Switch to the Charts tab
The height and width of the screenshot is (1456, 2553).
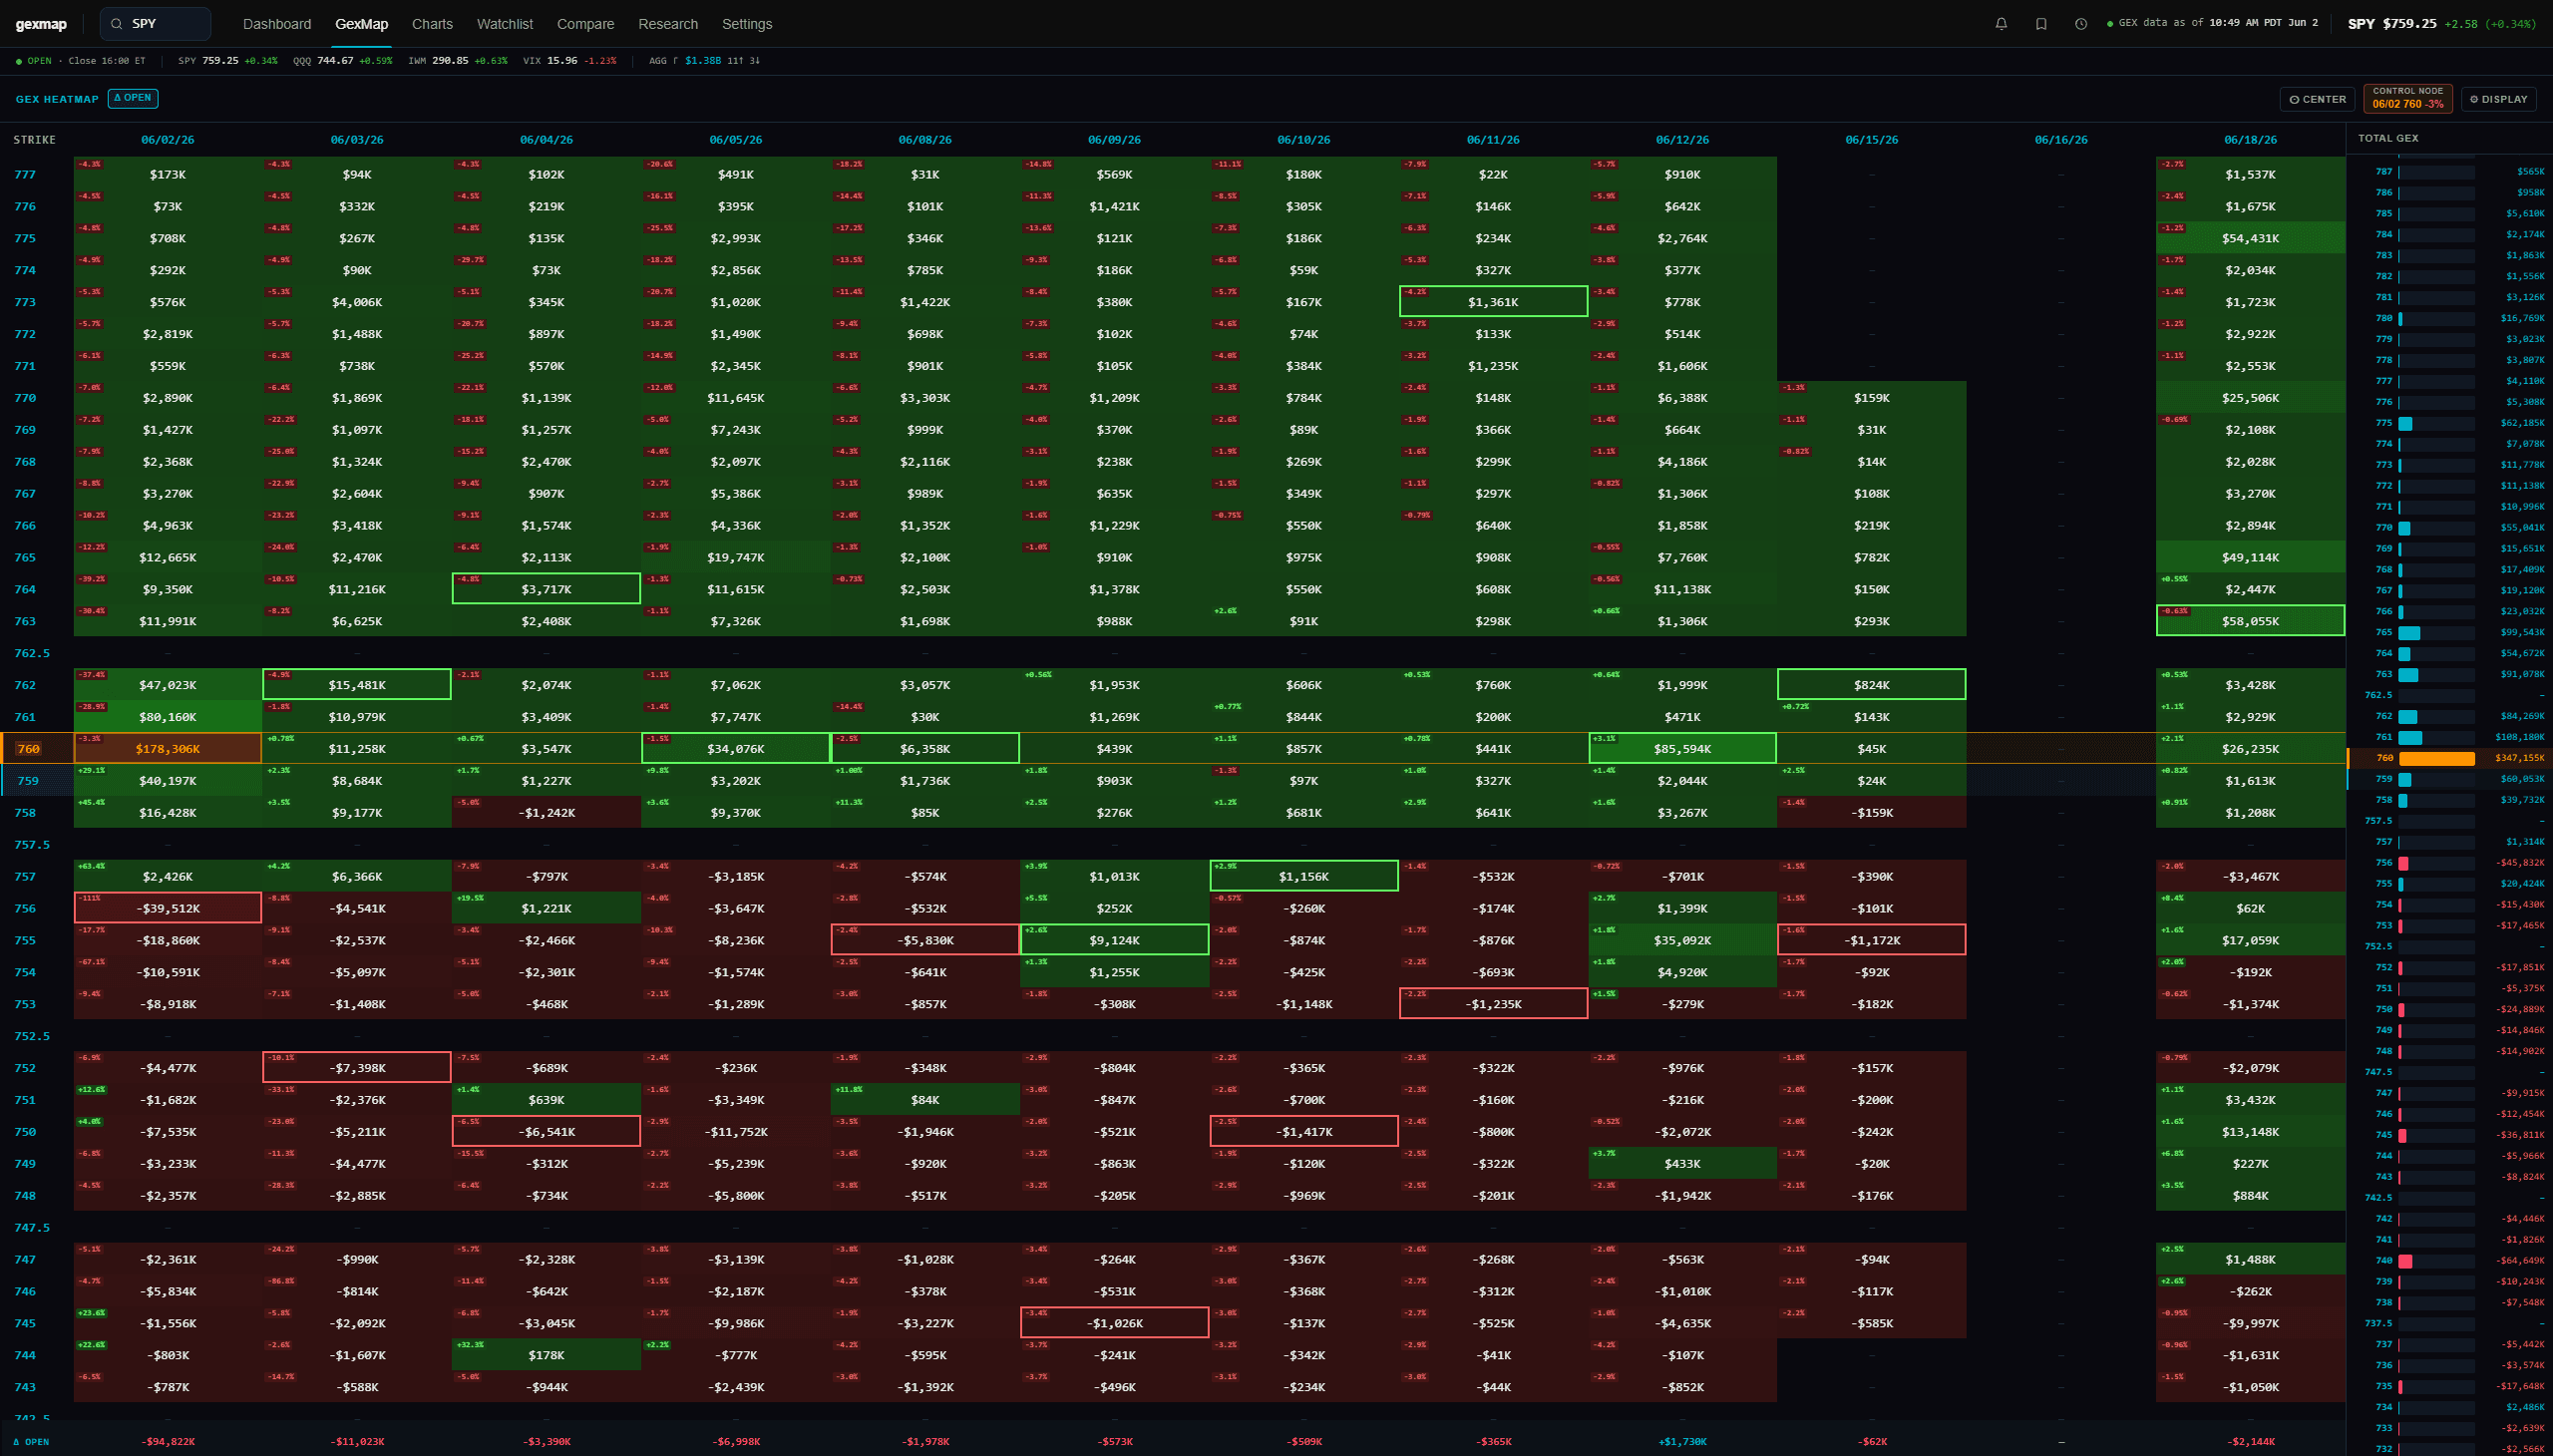pos(432,24)
